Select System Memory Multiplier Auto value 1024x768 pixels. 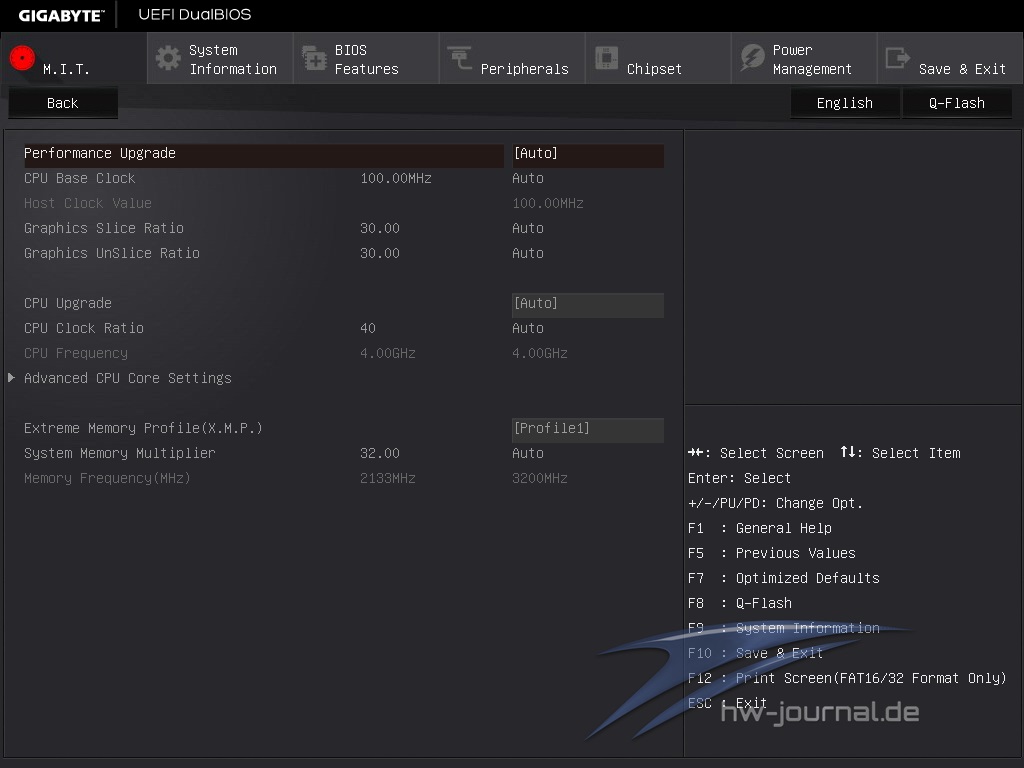tap(528, 453)
